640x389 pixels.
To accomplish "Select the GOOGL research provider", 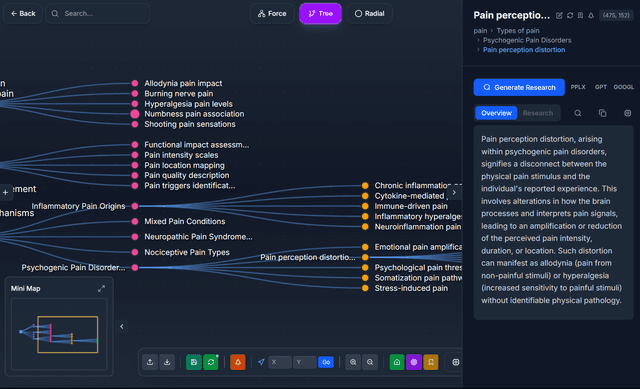I will point(624,87).
